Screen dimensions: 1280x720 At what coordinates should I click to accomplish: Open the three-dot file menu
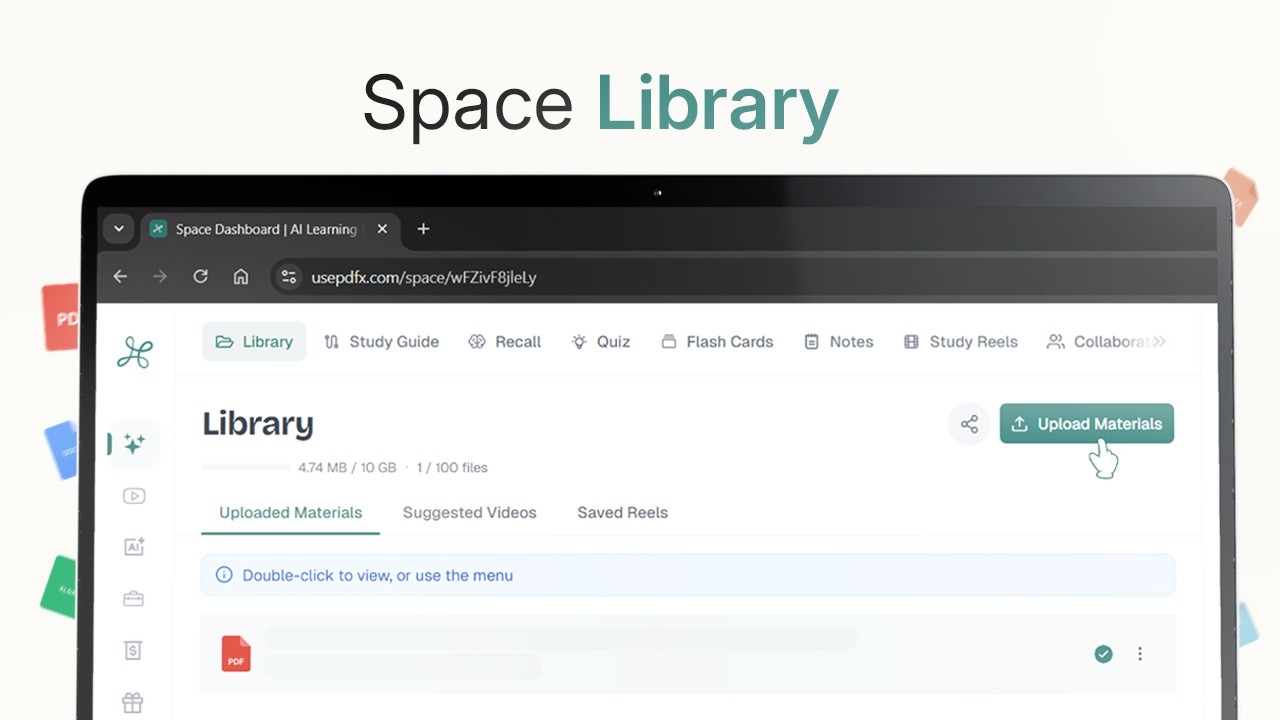(x=1140, y=654)
